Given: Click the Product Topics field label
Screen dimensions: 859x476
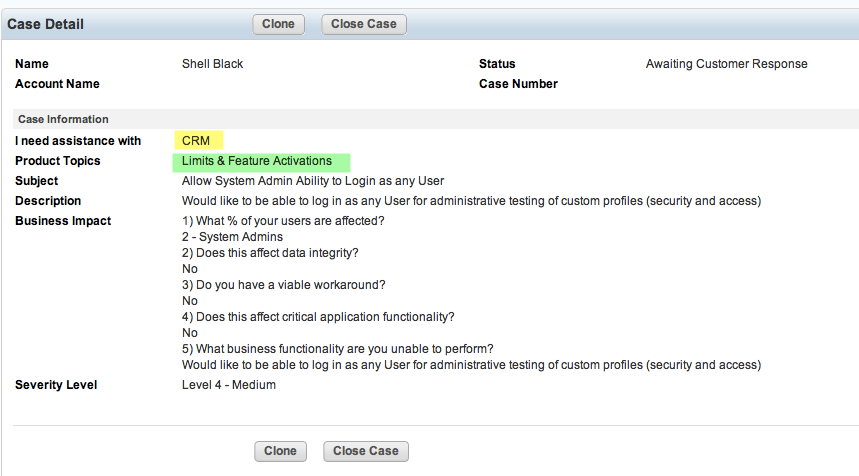Looking at the screenshot, I should tap(58, 161).
